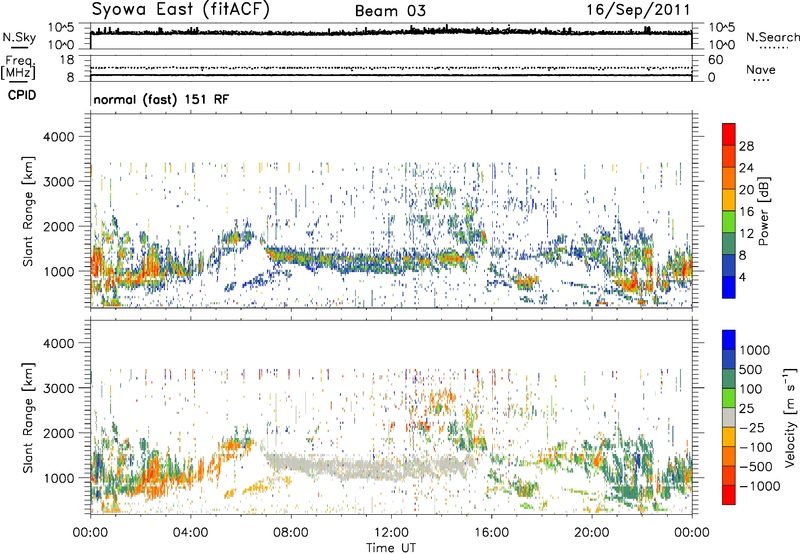This screenshot has height=554, width=800.
Task: Click 'Slant Range [km]' label of velocity panel
Action: (28, 417)
